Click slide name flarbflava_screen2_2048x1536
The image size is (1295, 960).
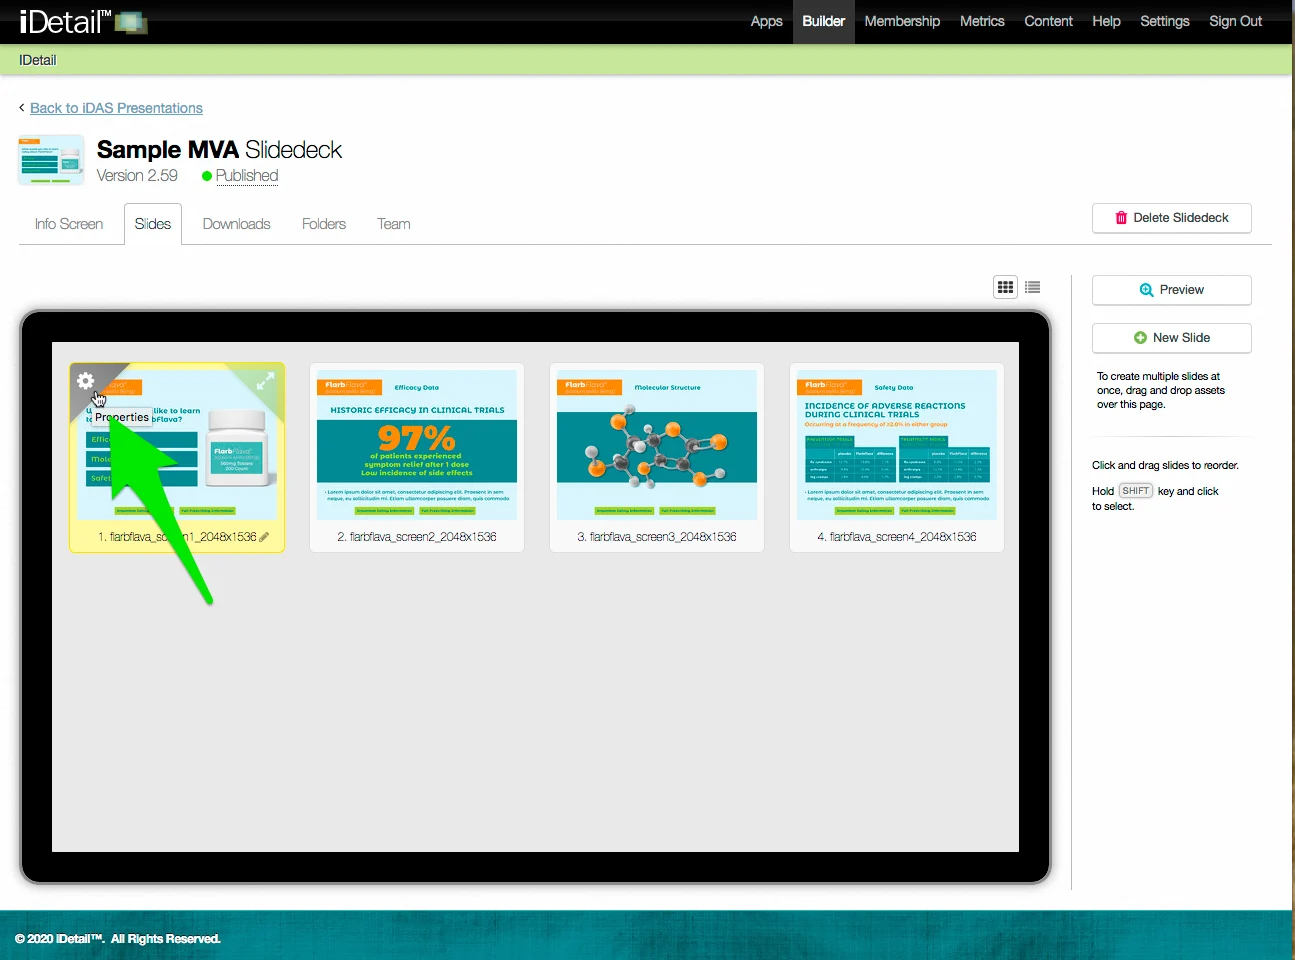(x=417, y=537)
